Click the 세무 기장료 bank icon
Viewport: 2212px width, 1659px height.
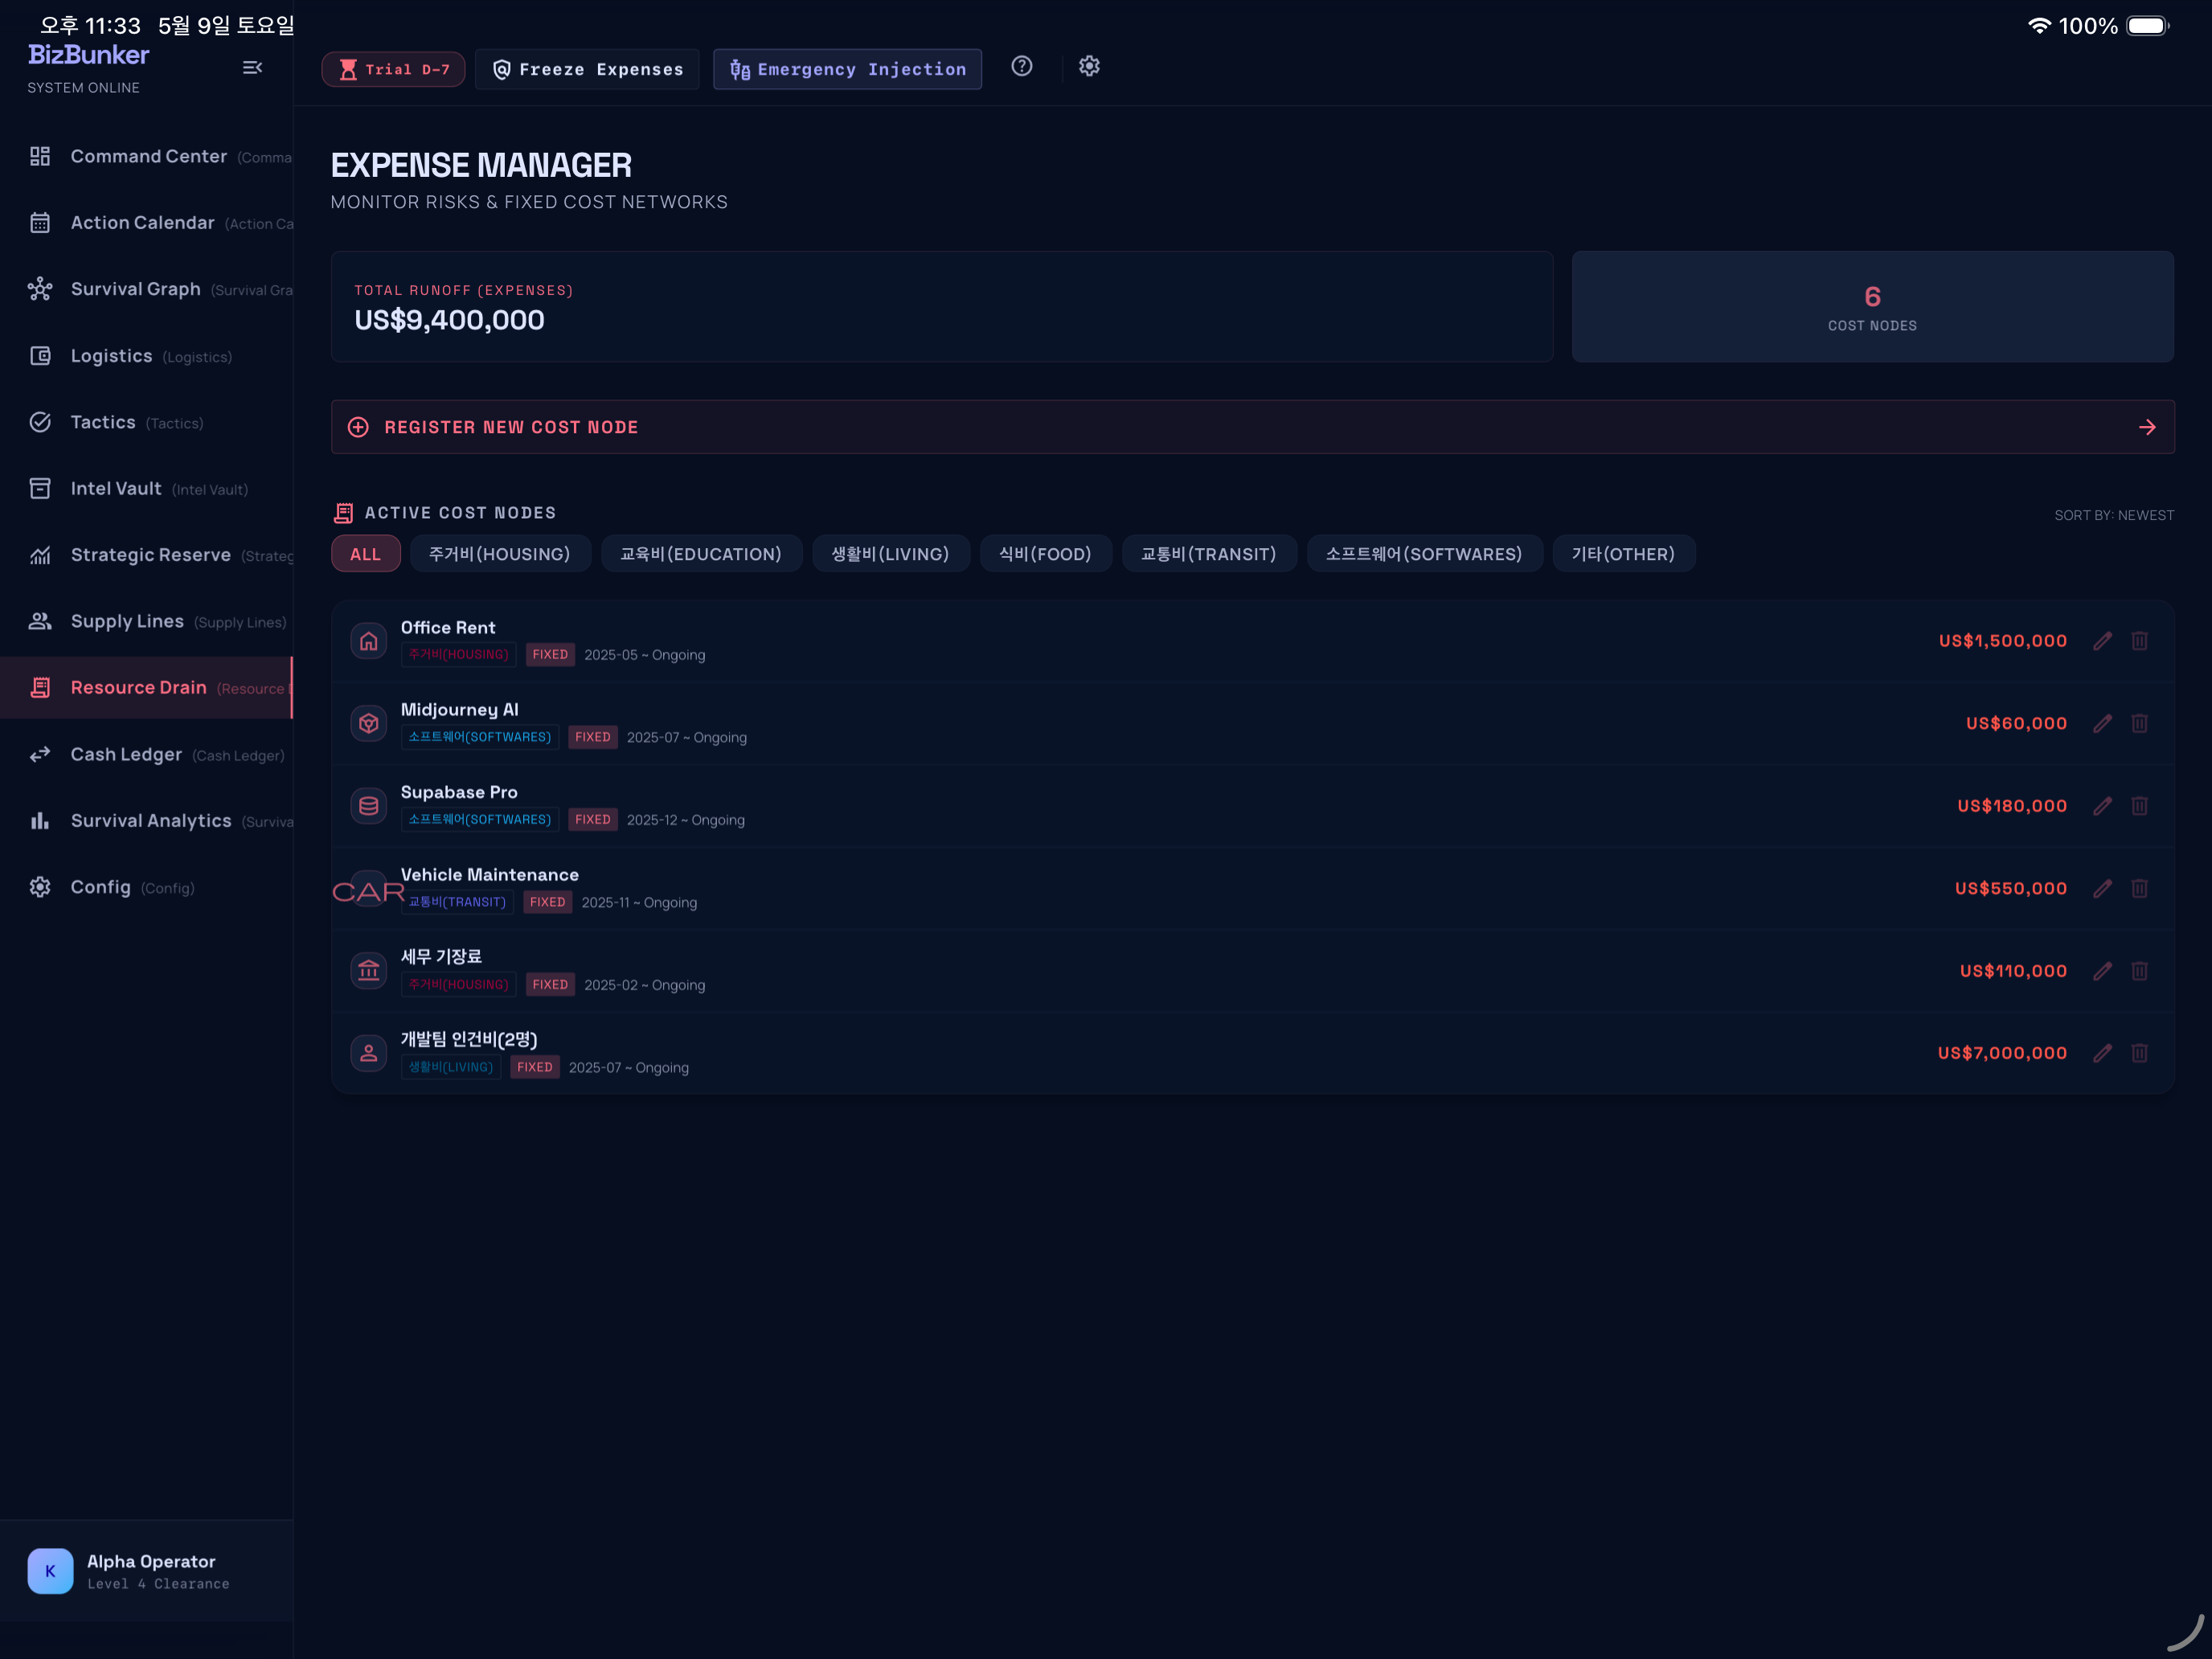coord(369,971)
